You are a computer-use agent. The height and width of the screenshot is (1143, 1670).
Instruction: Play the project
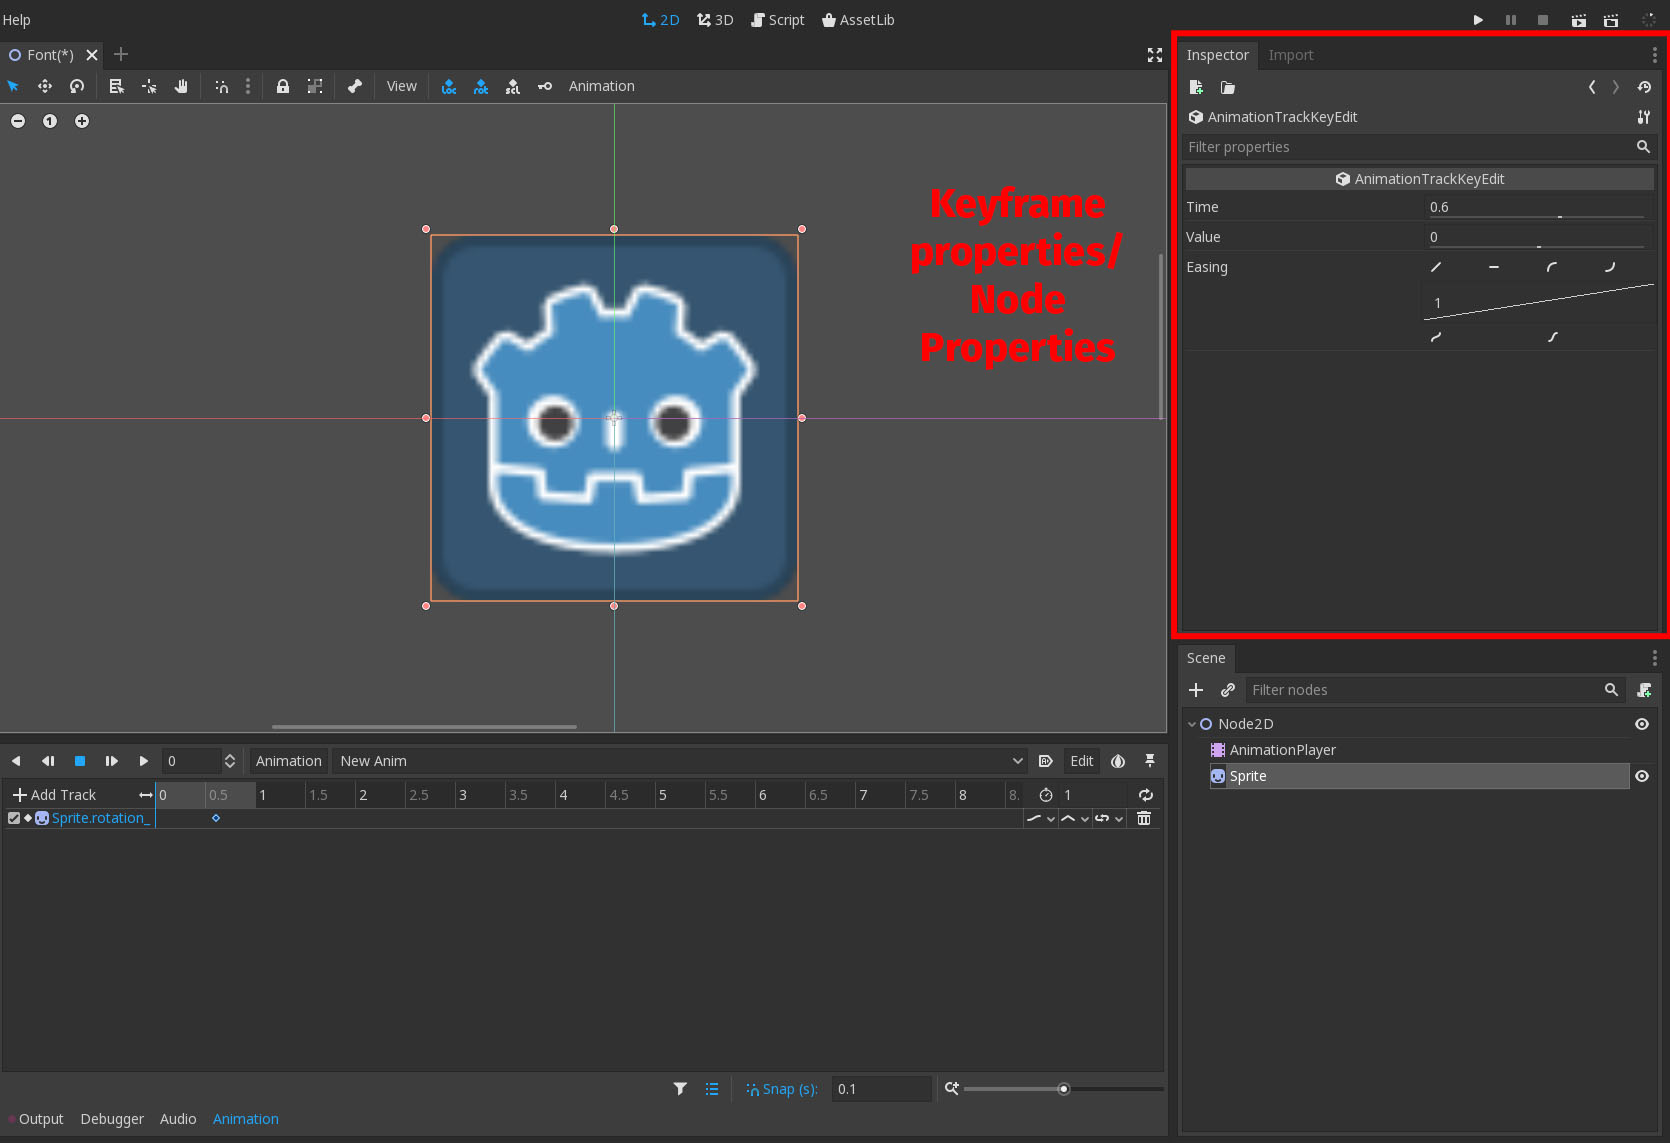pos(1478,20)
